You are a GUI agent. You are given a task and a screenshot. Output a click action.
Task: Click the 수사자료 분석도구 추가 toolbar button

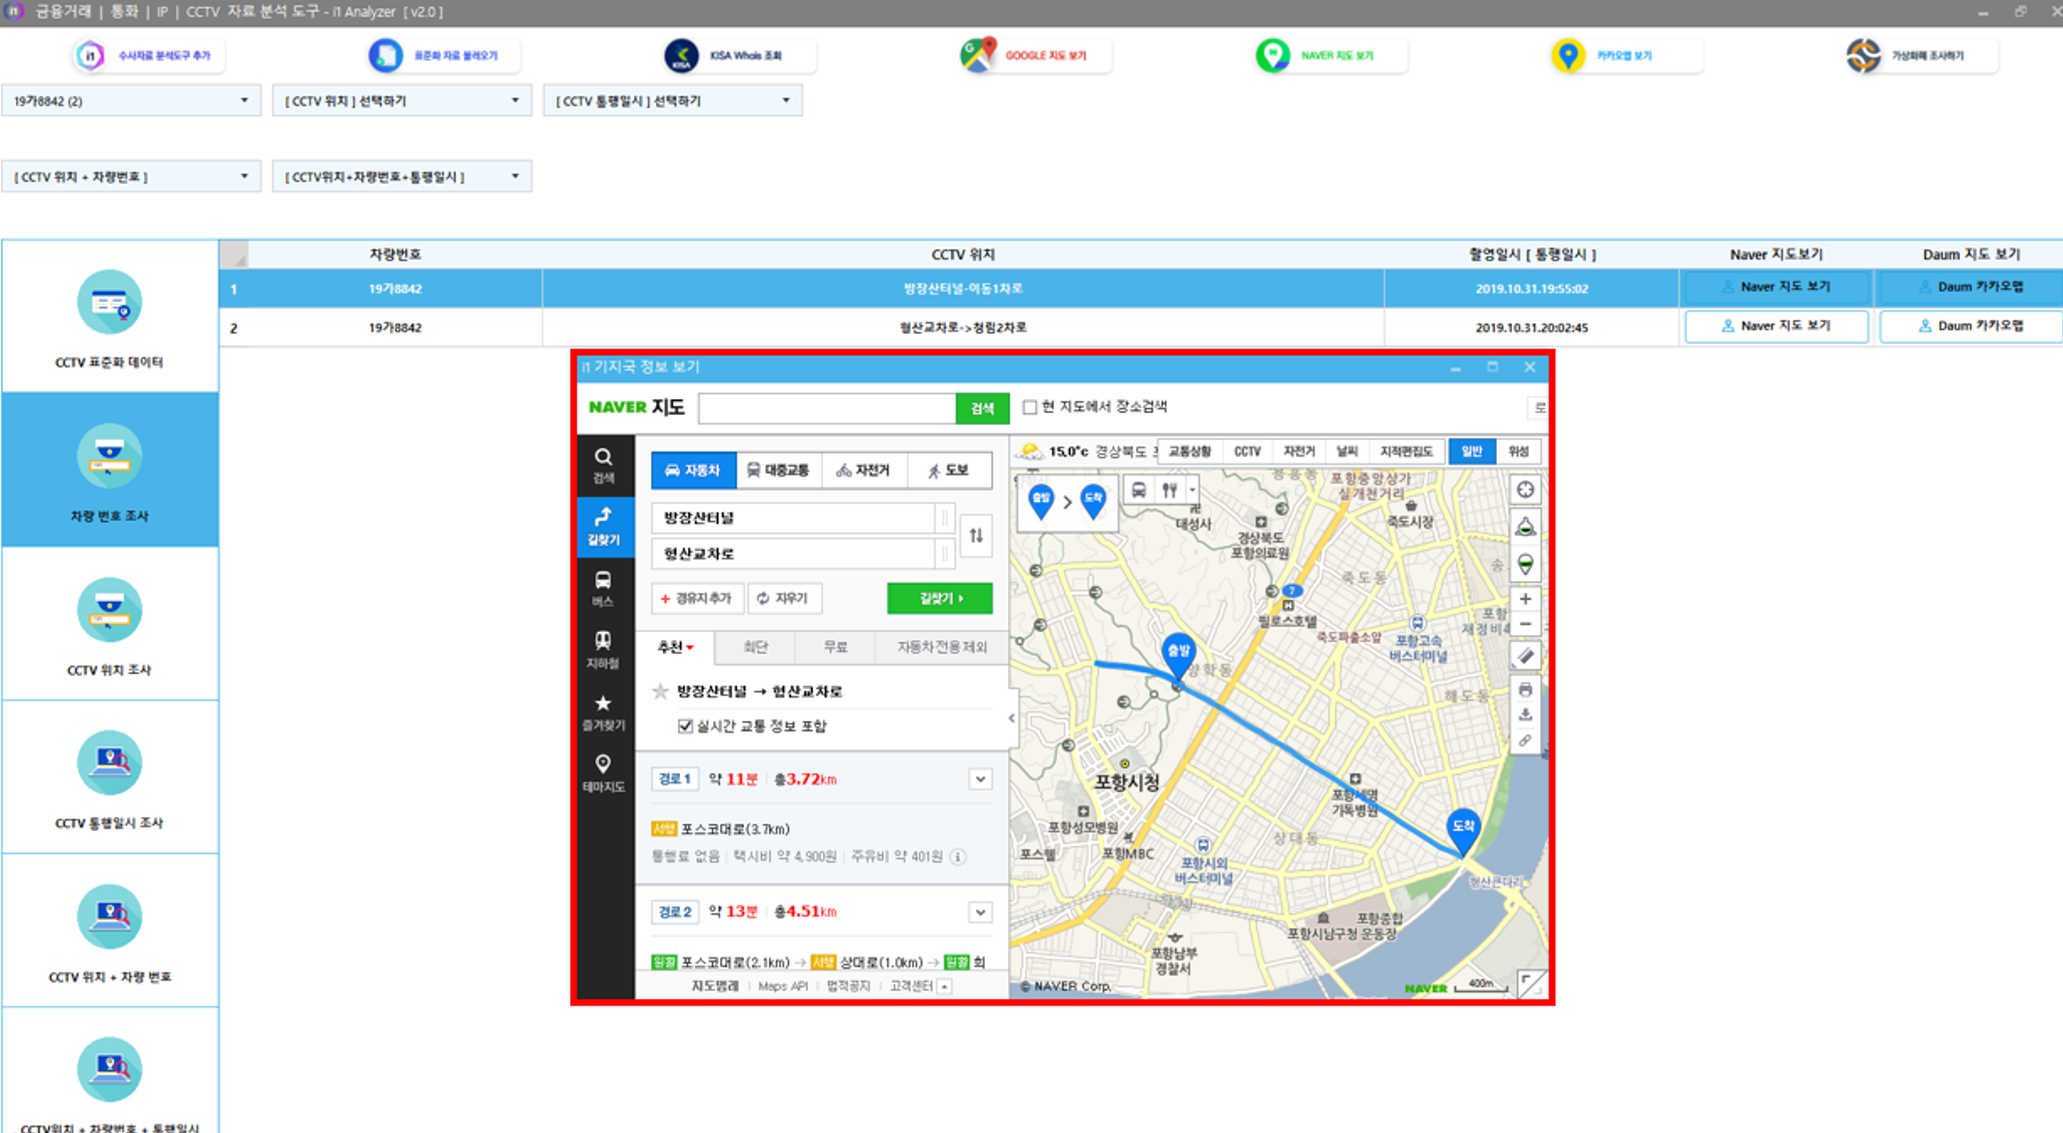[148, 55]
